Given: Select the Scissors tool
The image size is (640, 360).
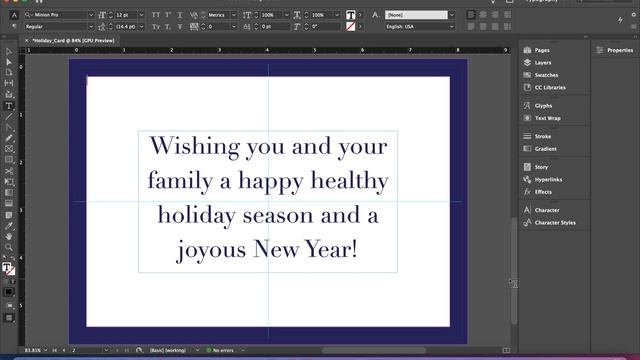Looking at the screenshot, I should point(9,171).
